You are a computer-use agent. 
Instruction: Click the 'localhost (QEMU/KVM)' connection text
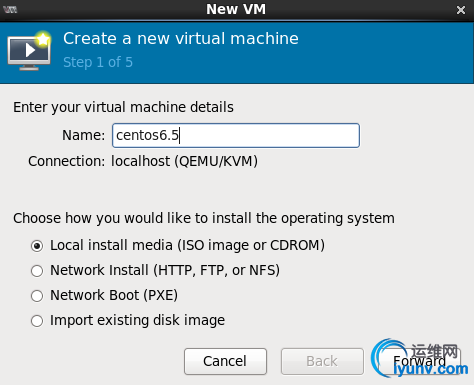(184, 161)
